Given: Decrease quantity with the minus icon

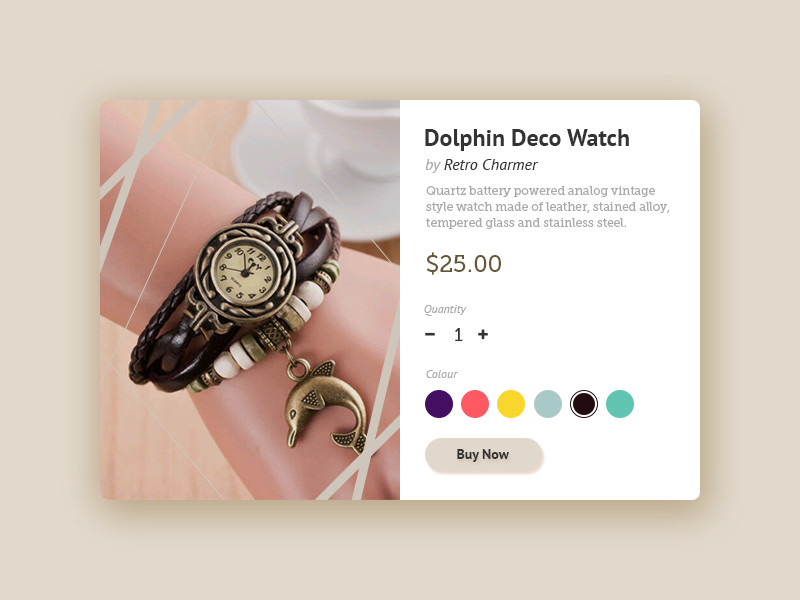Looking at the screenshot, I should point(430,334).
